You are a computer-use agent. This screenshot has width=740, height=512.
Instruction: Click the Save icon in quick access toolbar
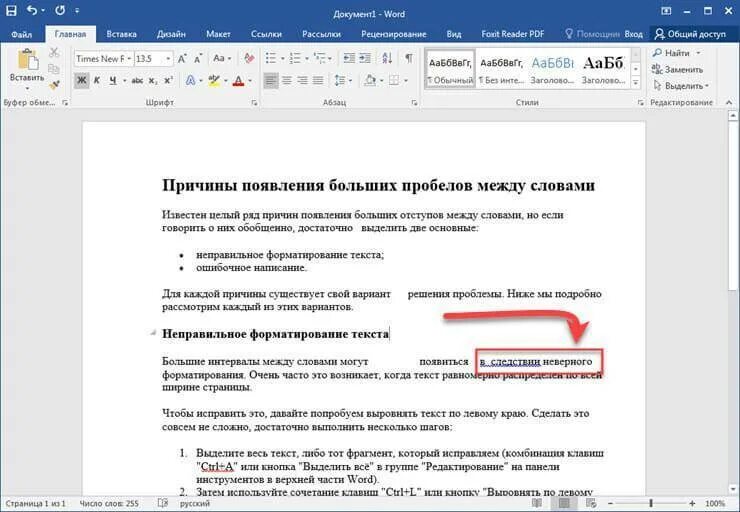11,10
